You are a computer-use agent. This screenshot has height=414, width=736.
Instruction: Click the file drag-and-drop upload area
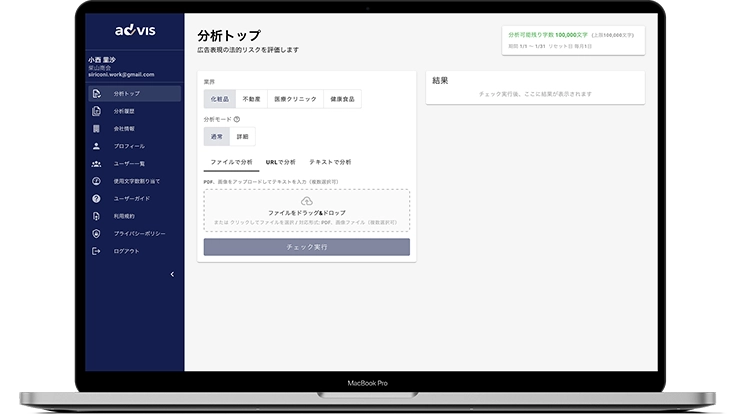(306, 210)
